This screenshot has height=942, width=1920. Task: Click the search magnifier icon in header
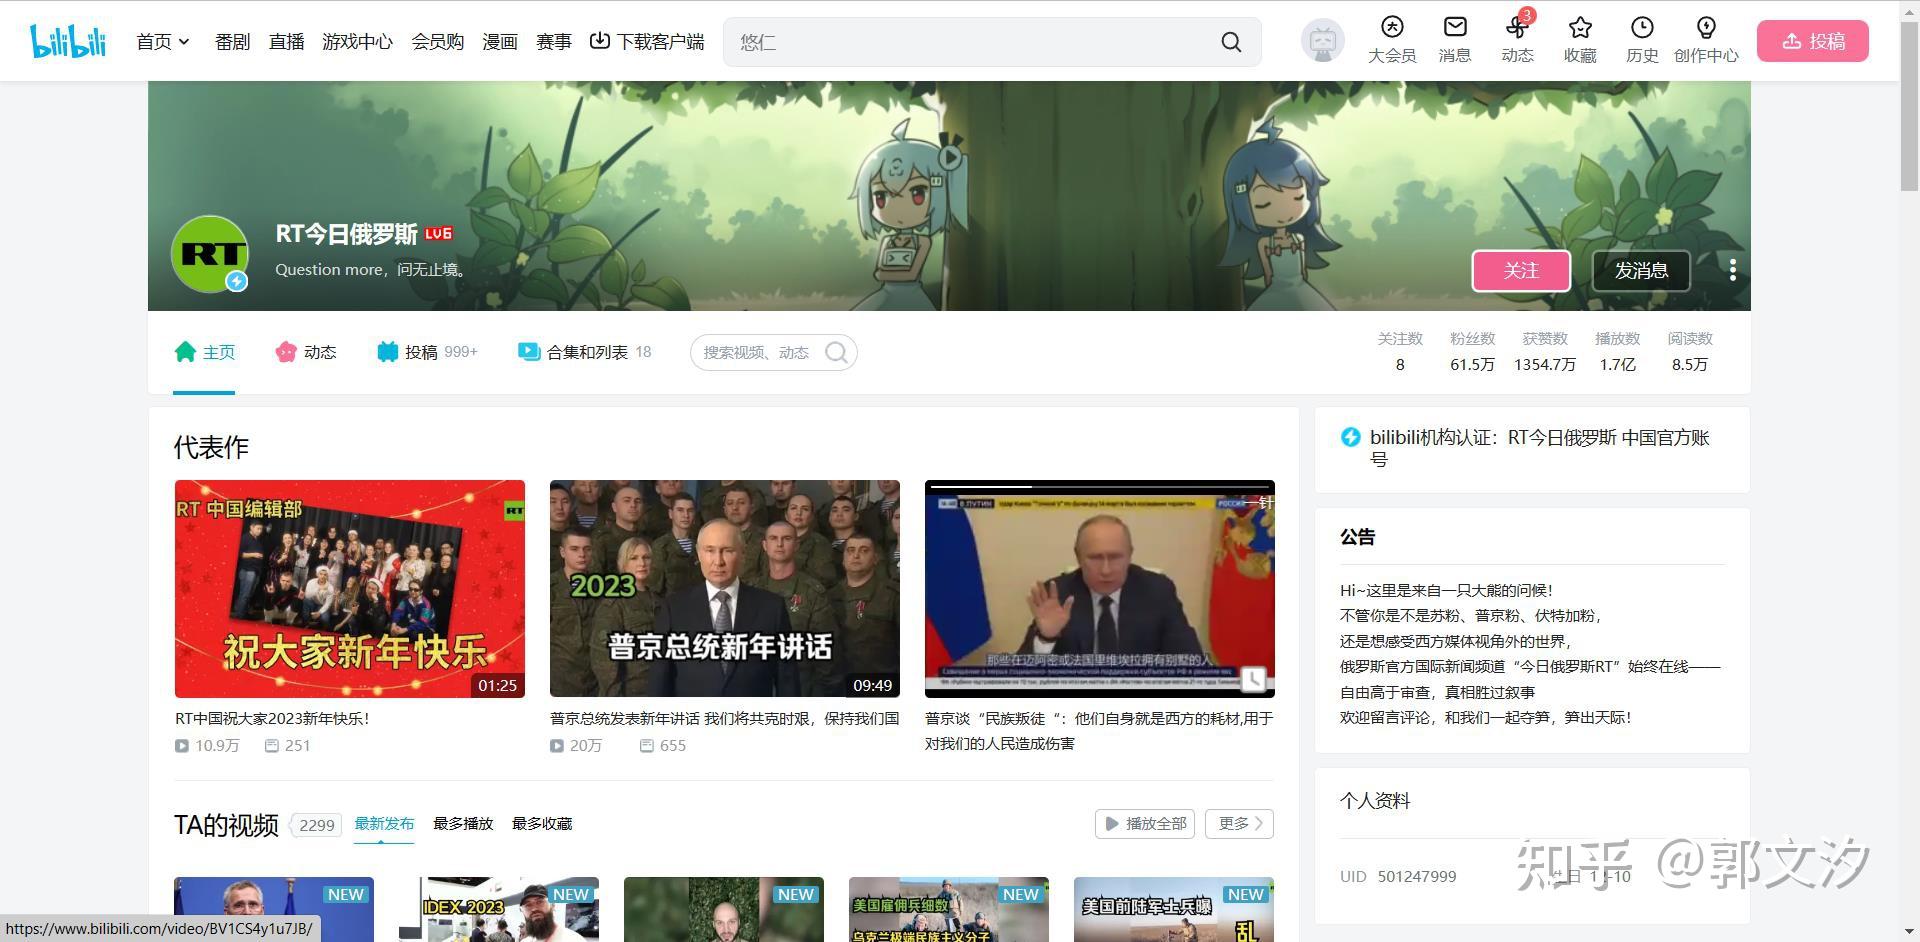click(x=1231, y=42)
